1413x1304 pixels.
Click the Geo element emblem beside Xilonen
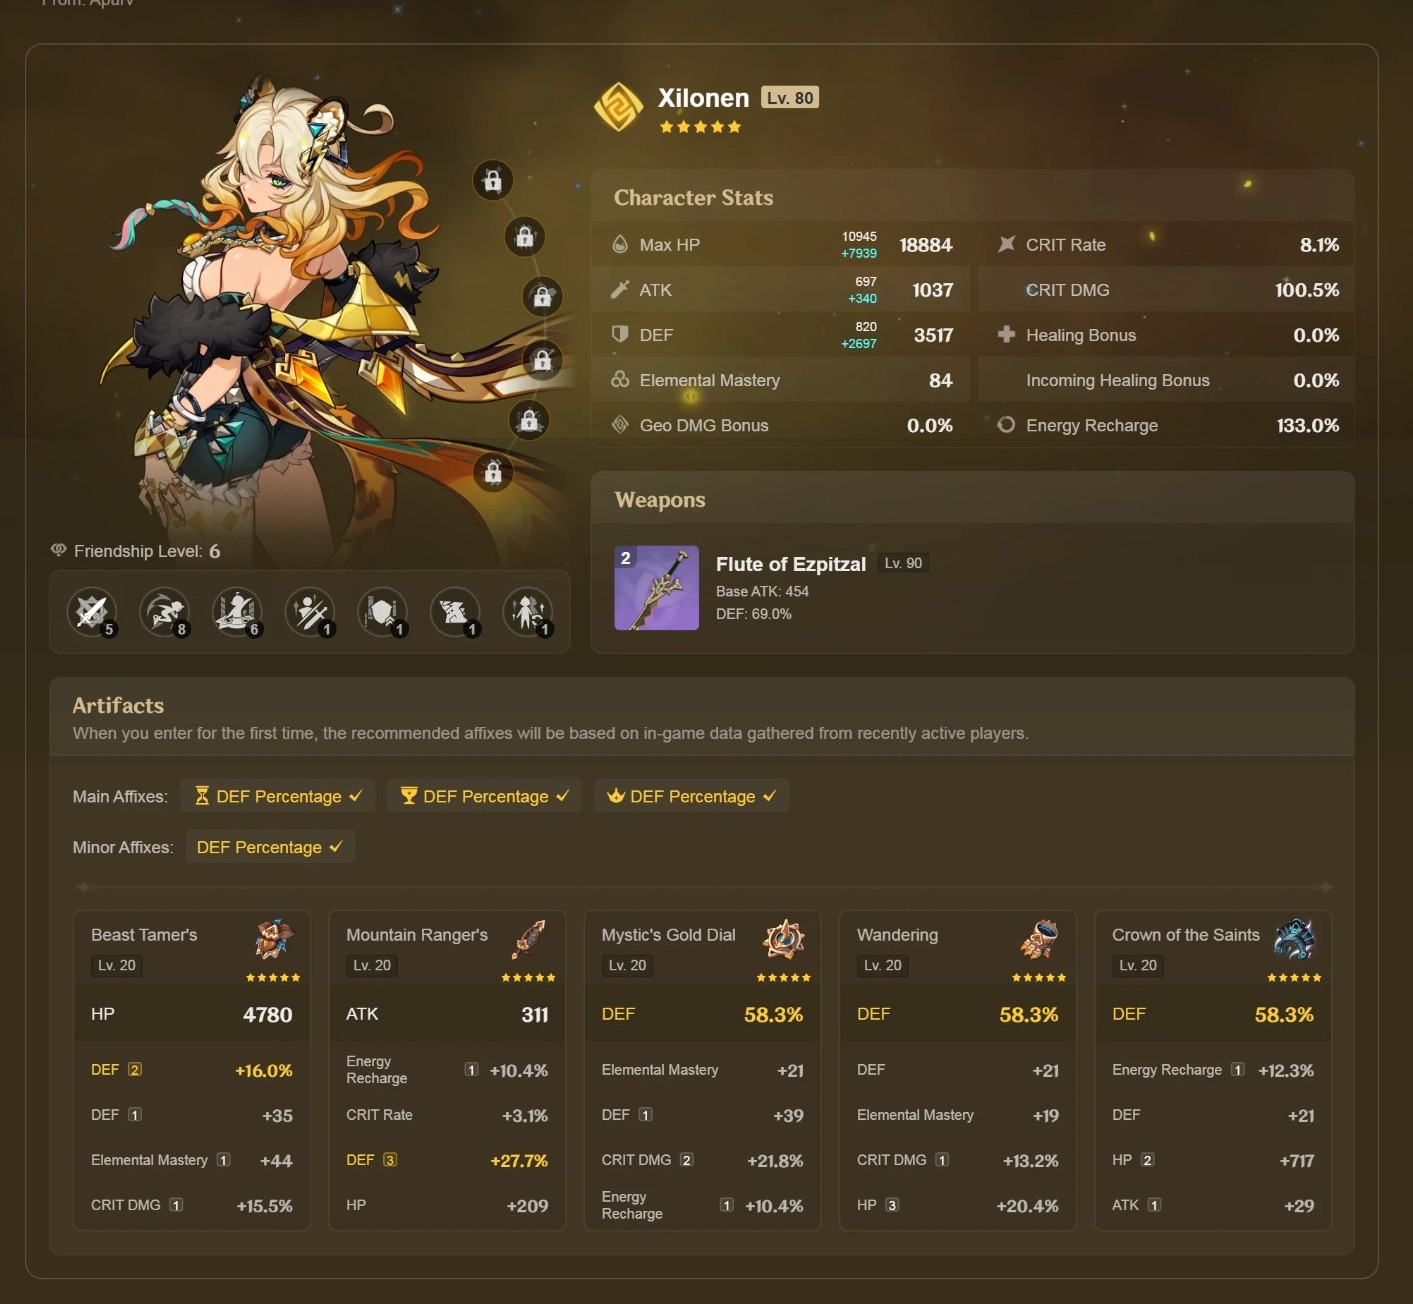pos(619,107)
